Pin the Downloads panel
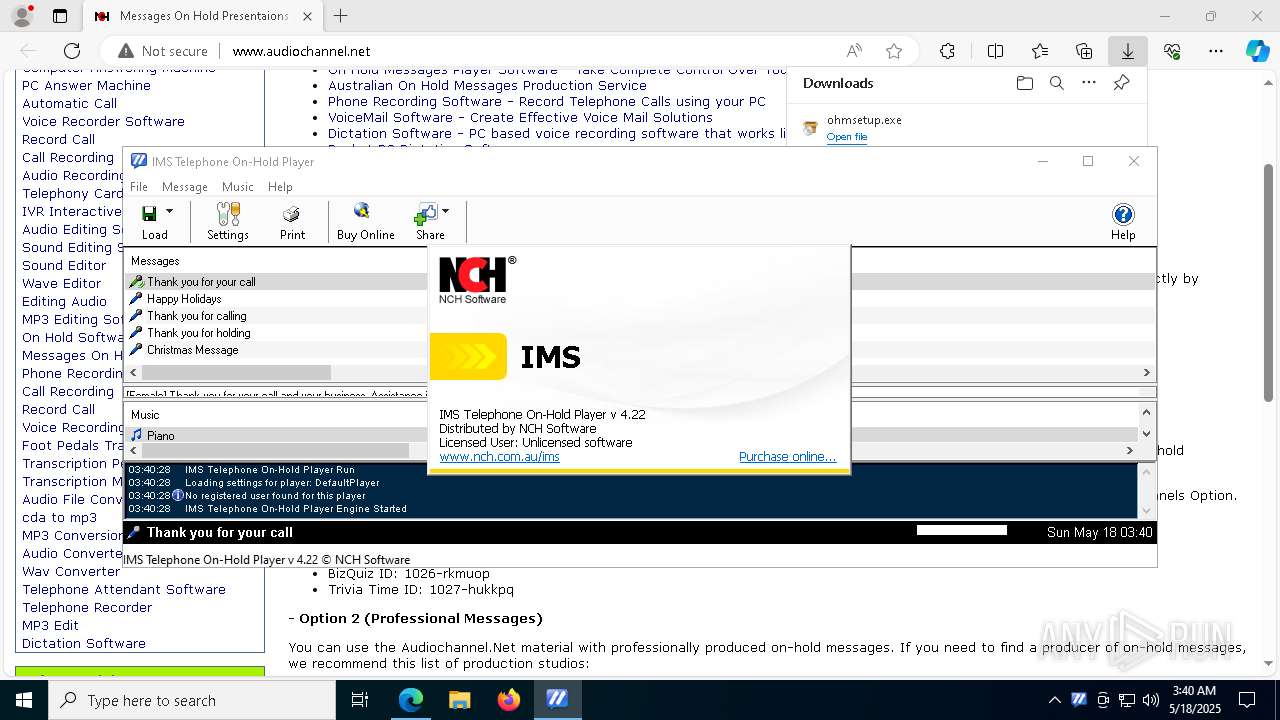 pos(1121,83)
